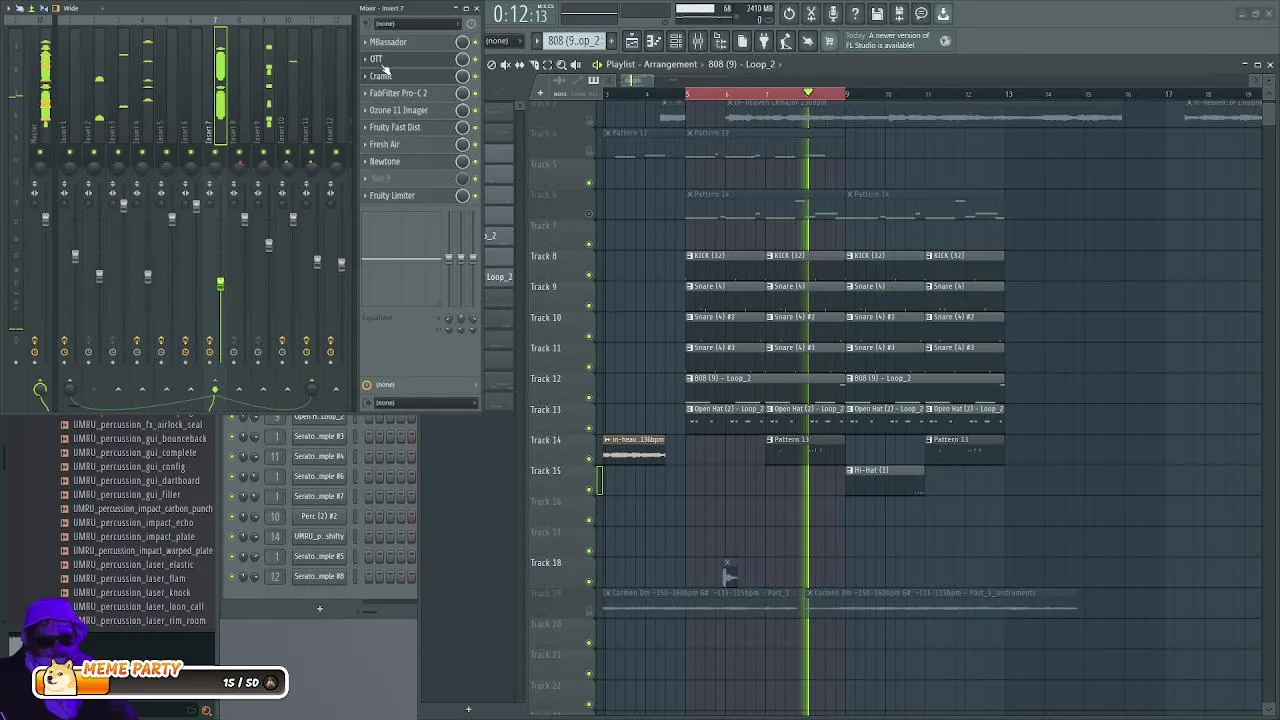Add a new channel with plus button
This screenshot has height=720, width=1280.
(x=320, y=608)
